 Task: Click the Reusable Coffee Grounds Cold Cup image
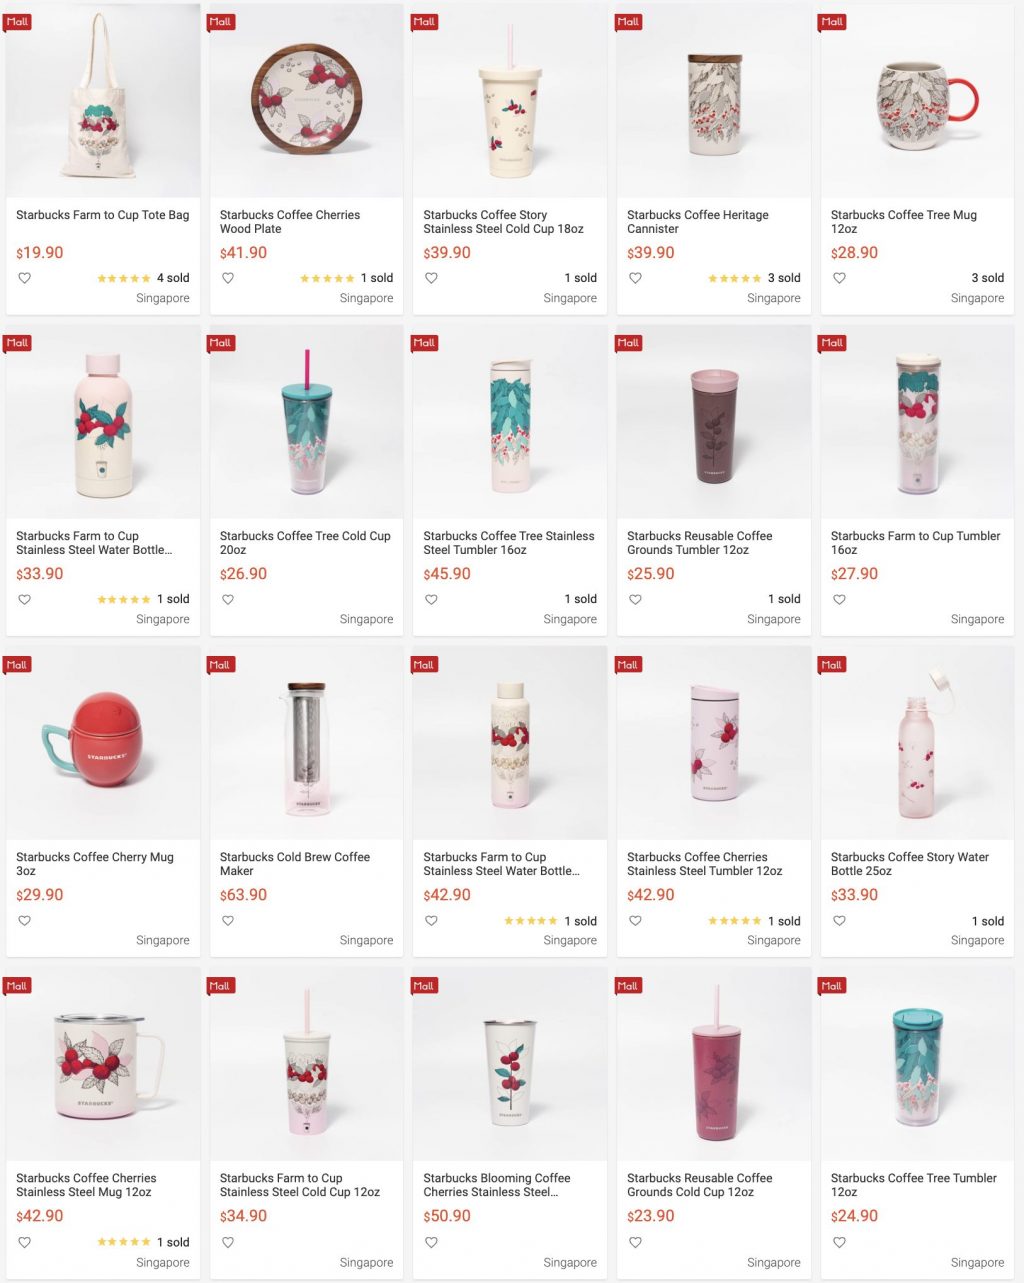[x=714, y=1064]
